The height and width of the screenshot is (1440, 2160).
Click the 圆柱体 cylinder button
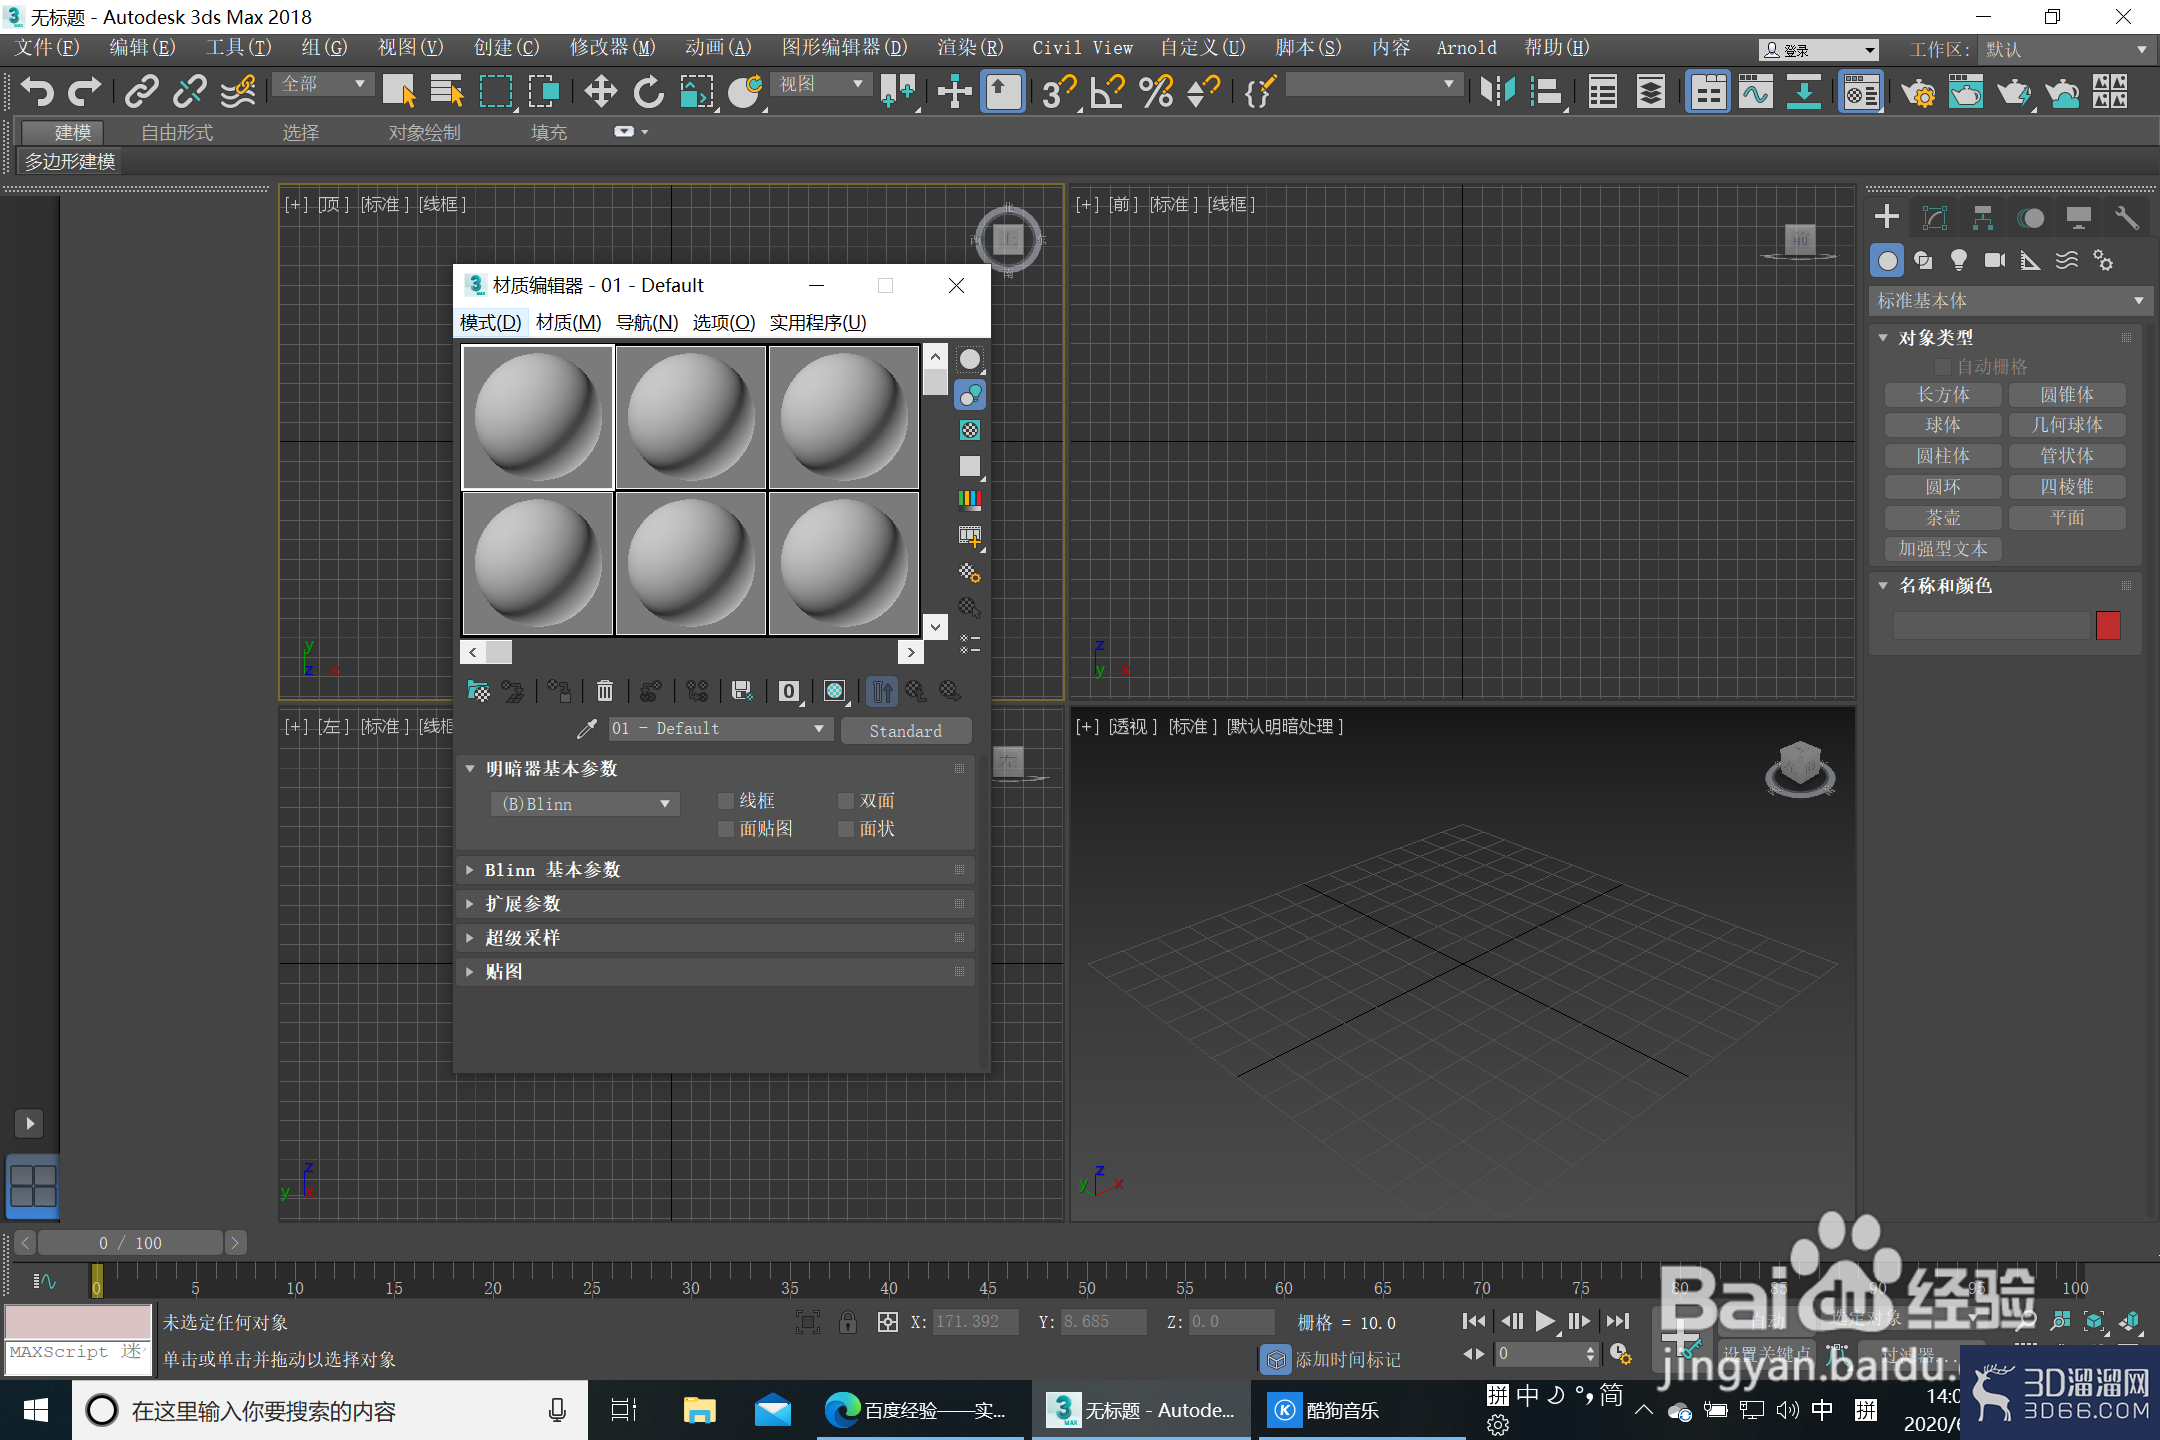click(x=1942, y=456)
